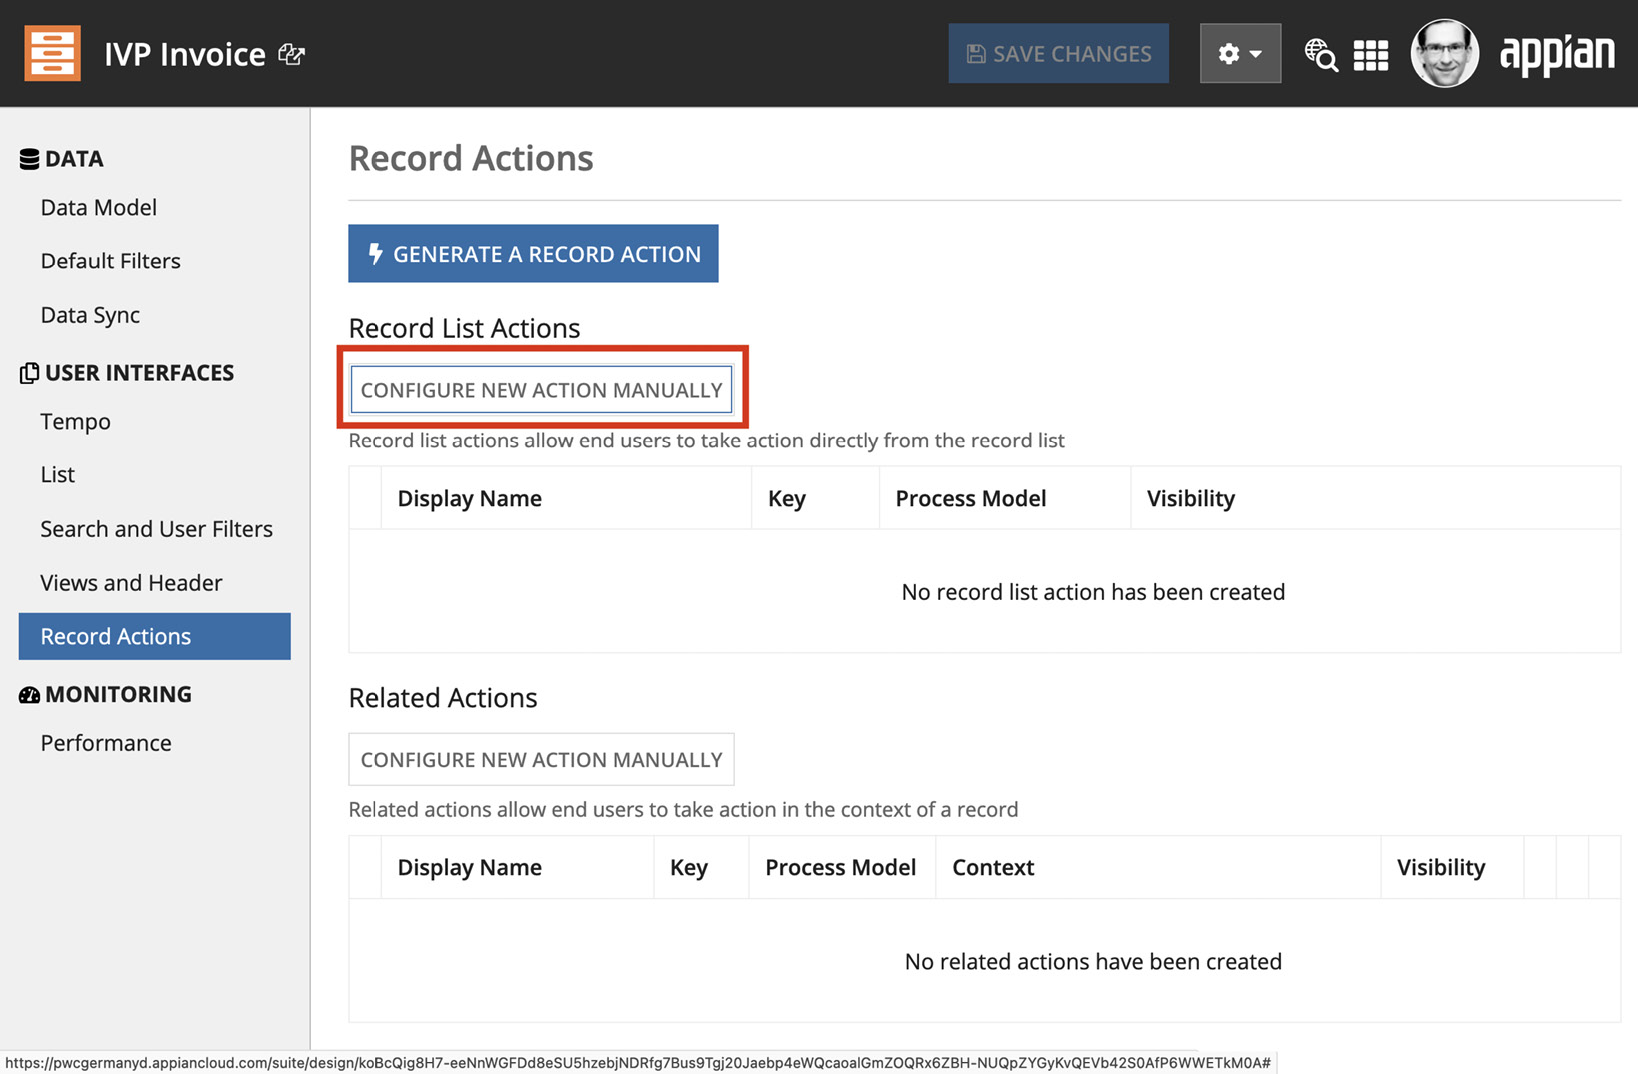Click the Record Actions page heading

(x=471, y=158)
